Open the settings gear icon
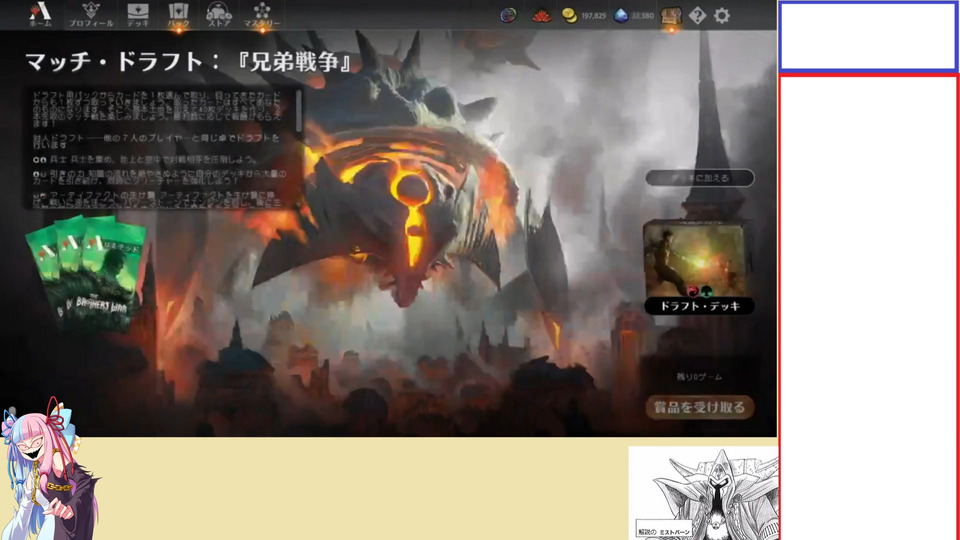This screenshot has width=960, height=540. click(x=722, y=15)
